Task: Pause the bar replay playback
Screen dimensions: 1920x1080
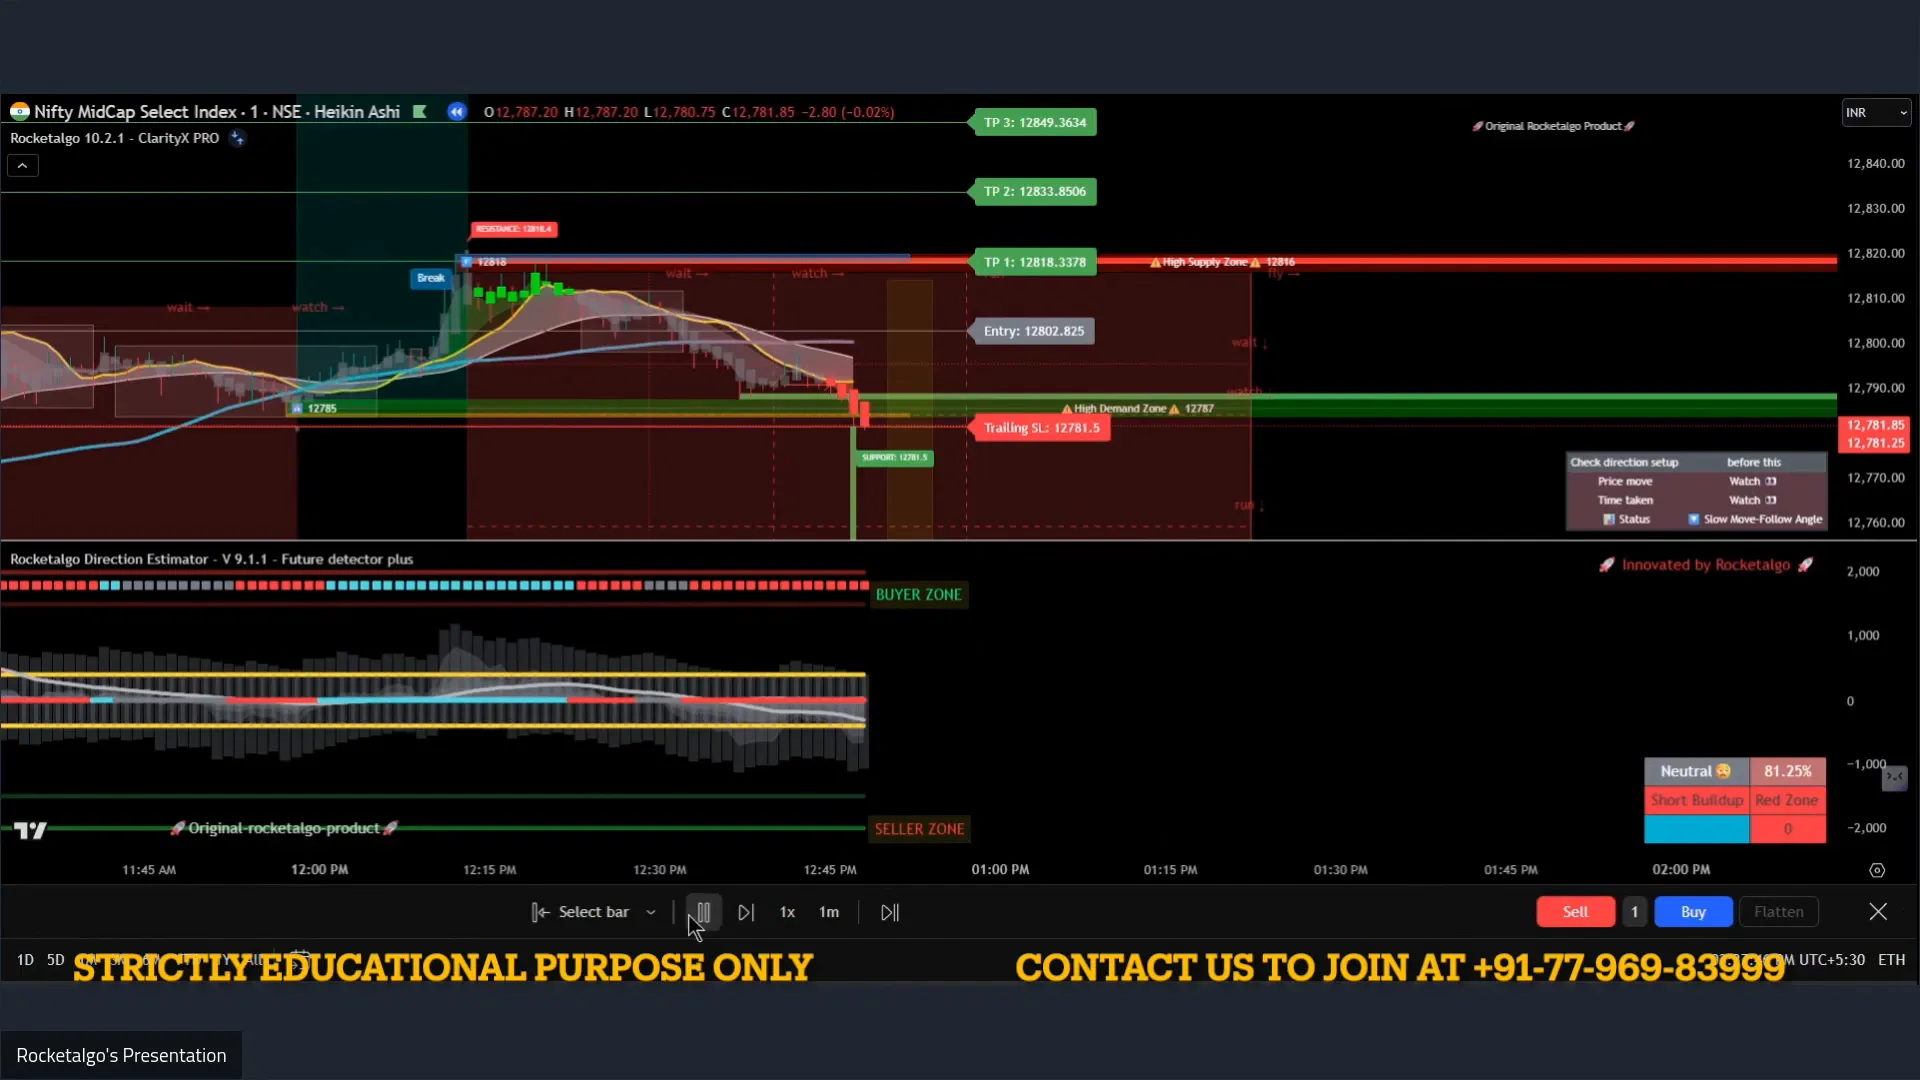Action: click(703, 912)
